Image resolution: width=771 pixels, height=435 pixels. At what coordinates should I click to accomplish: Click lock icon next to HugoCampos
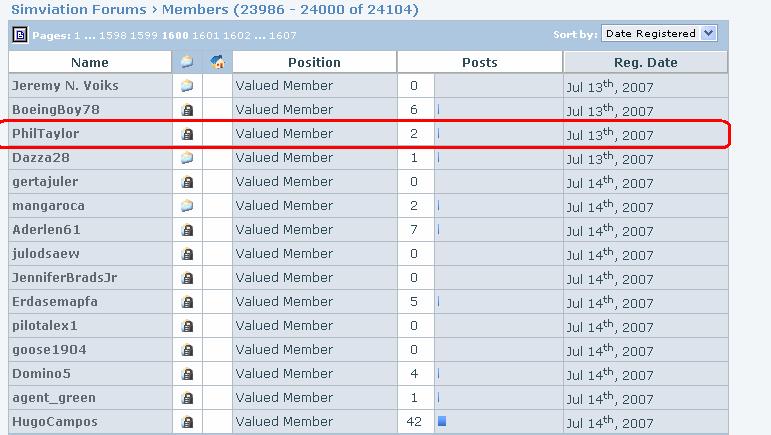187,422
